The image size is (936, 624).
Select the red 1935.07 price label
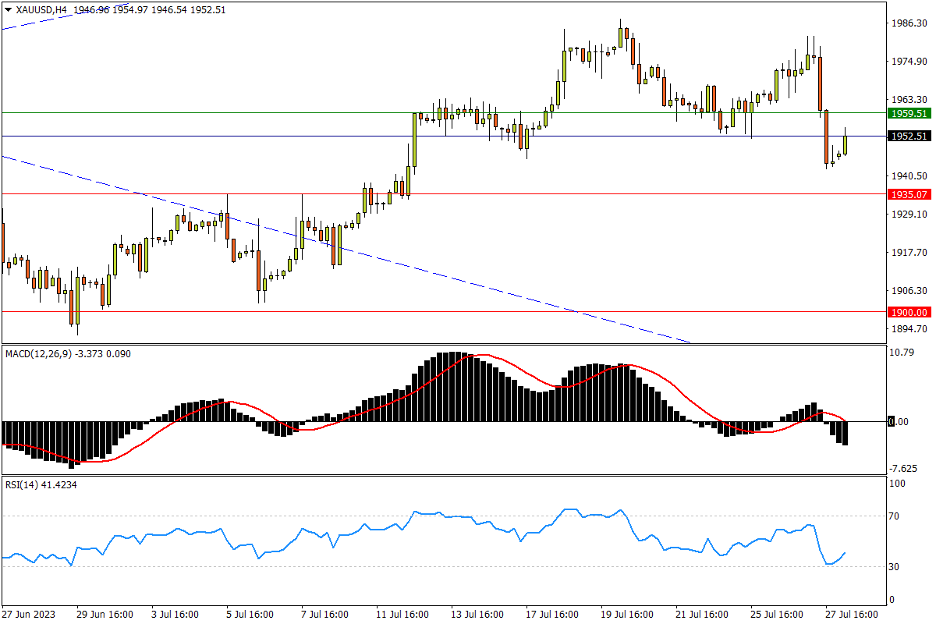[908, 194]
